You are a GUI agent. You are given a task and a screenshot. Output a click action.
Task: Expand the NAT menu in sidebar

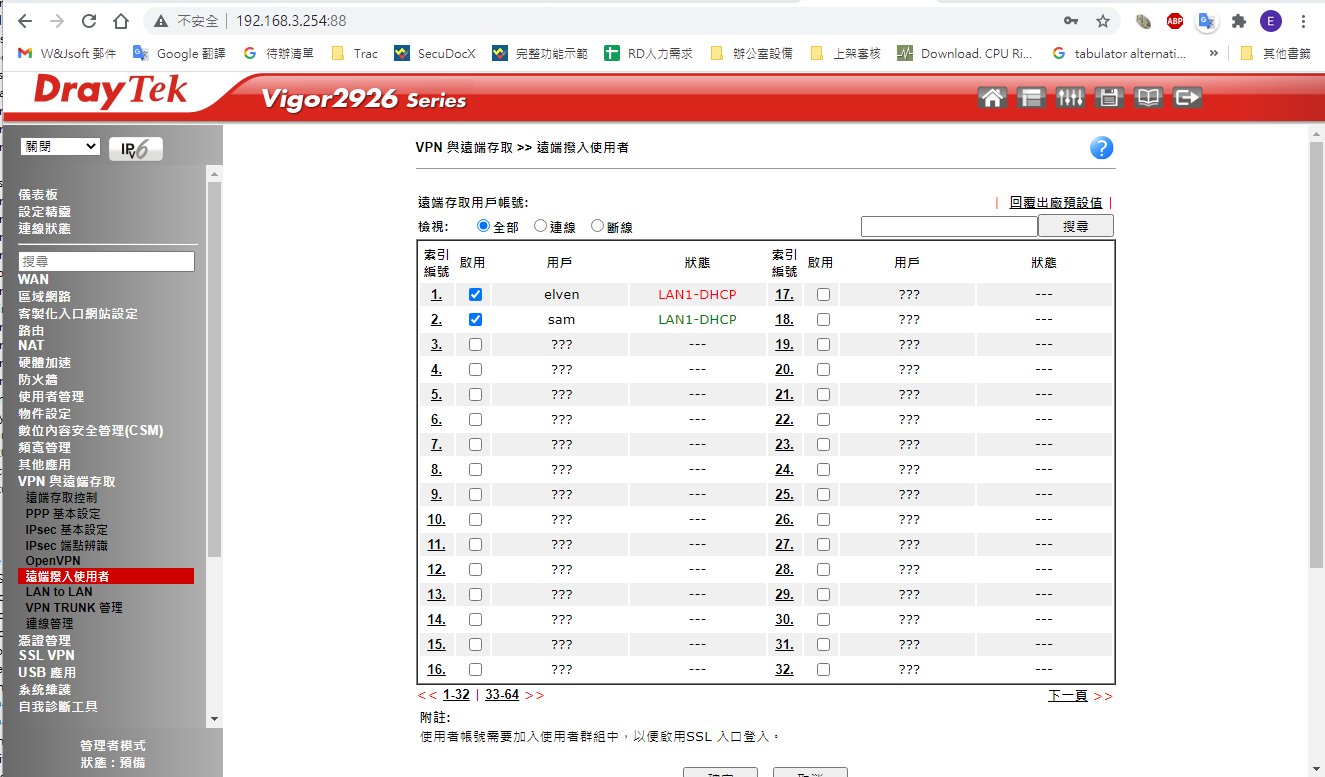pyautogui.click(x=31, y=345)
